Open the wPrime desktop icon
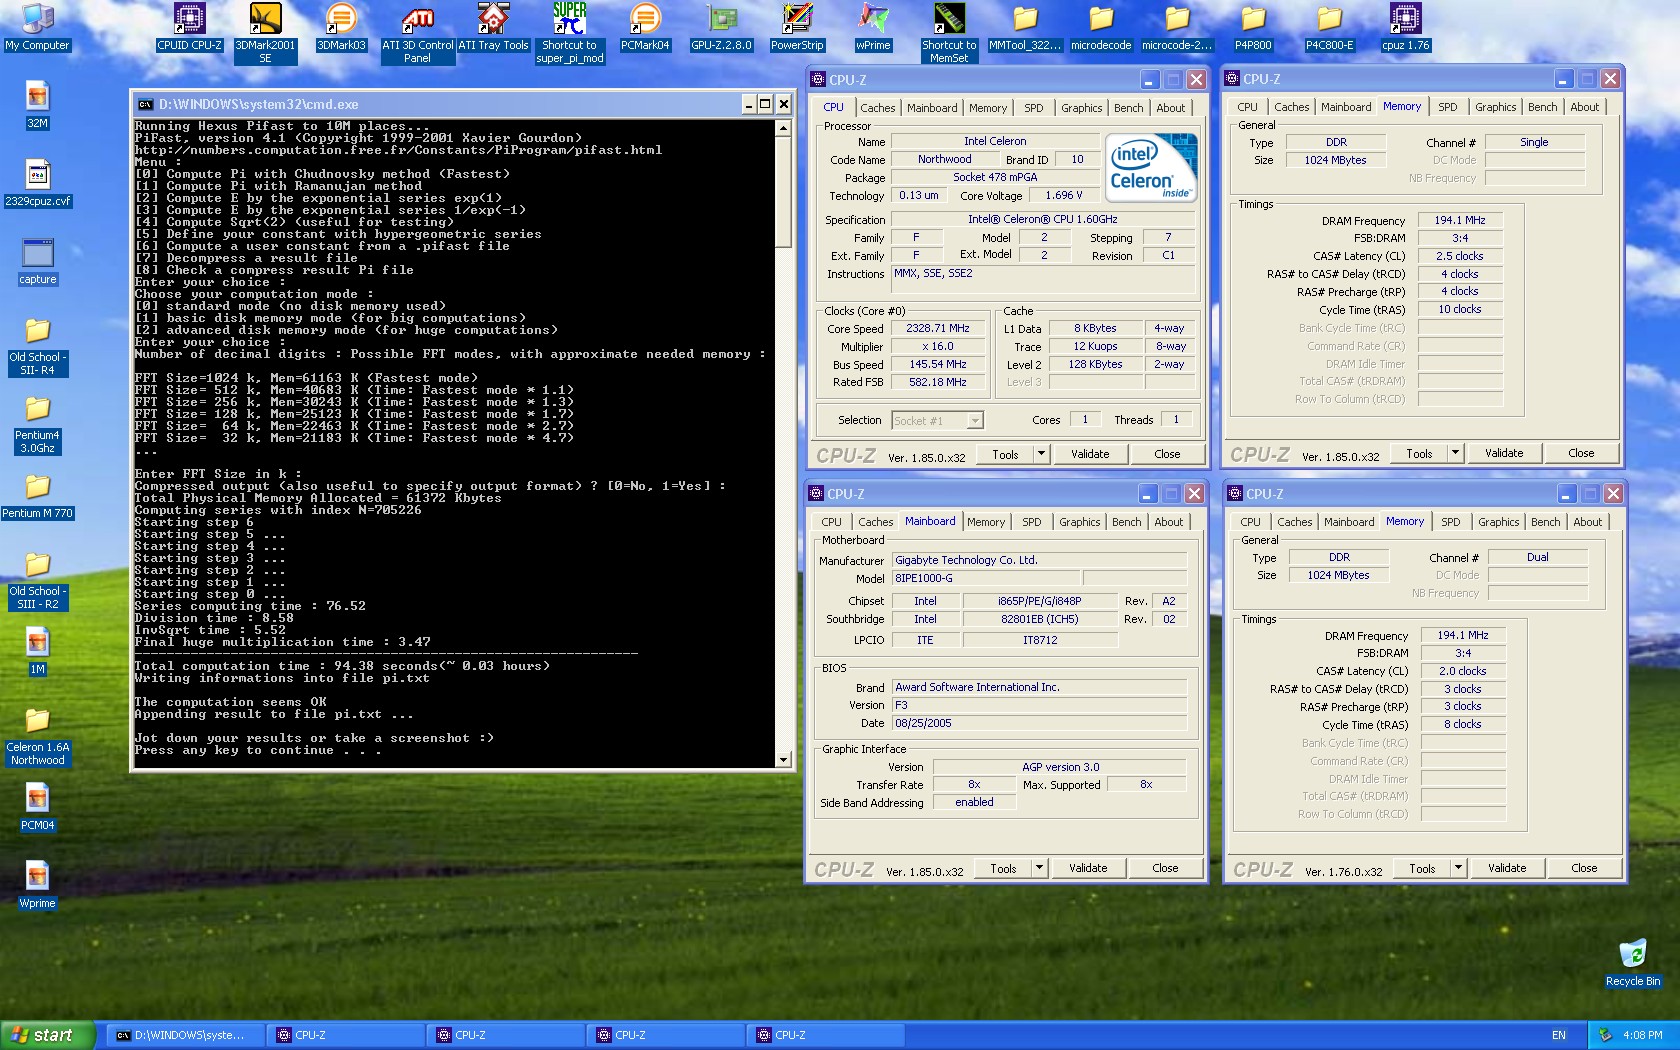1680x1050 pixels. [x=873, y=28]
